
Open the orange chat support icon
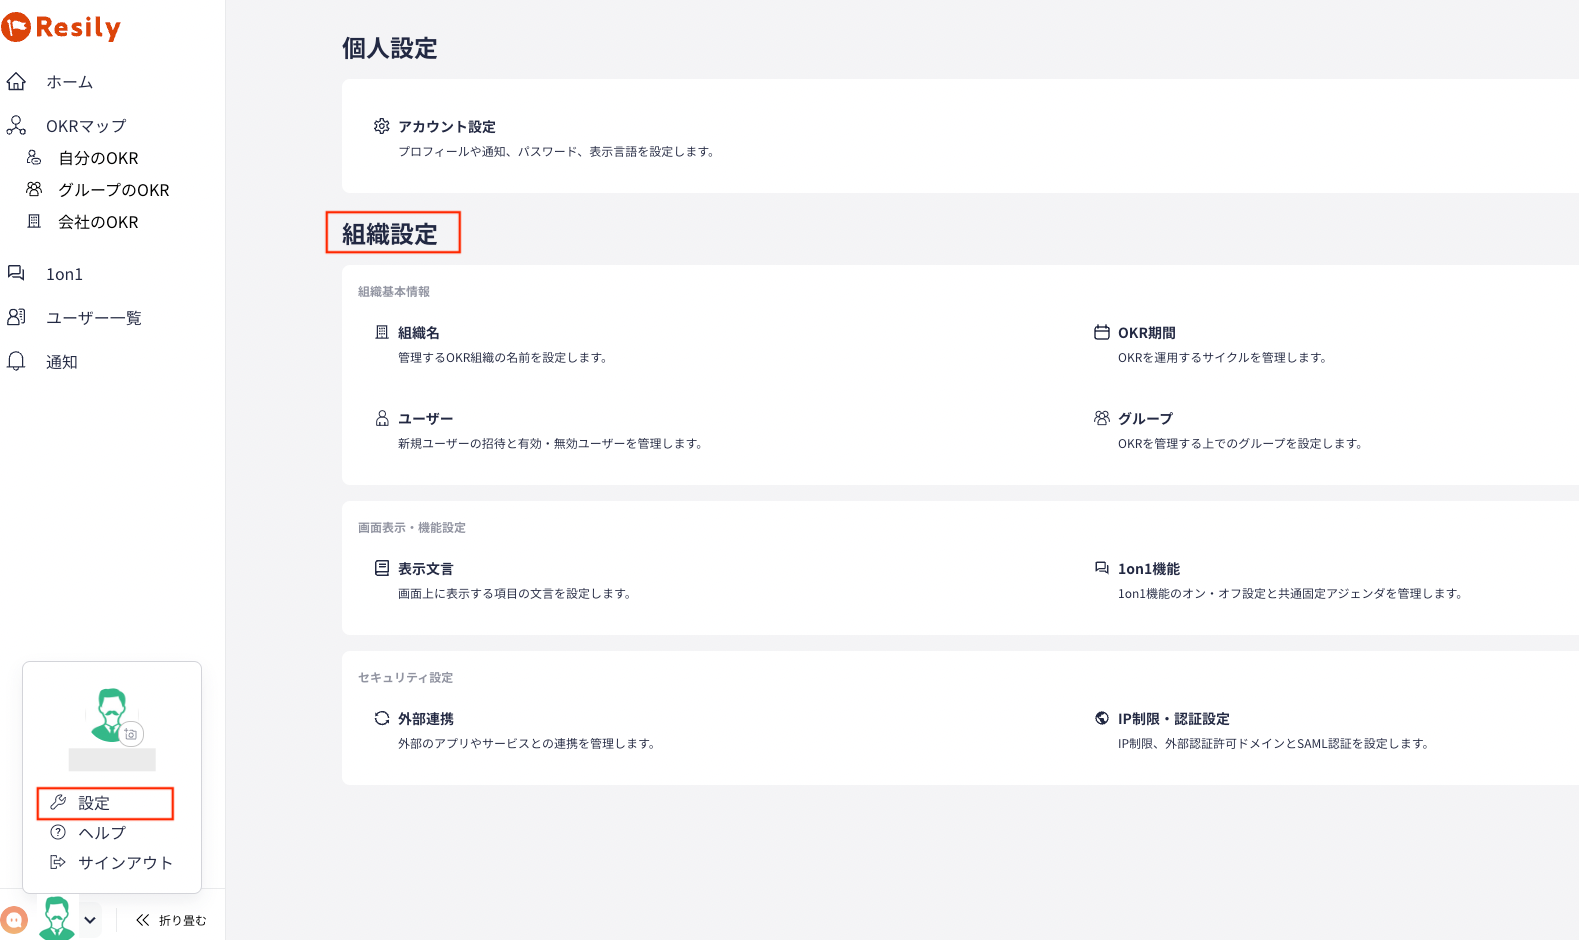coord(14,920)
